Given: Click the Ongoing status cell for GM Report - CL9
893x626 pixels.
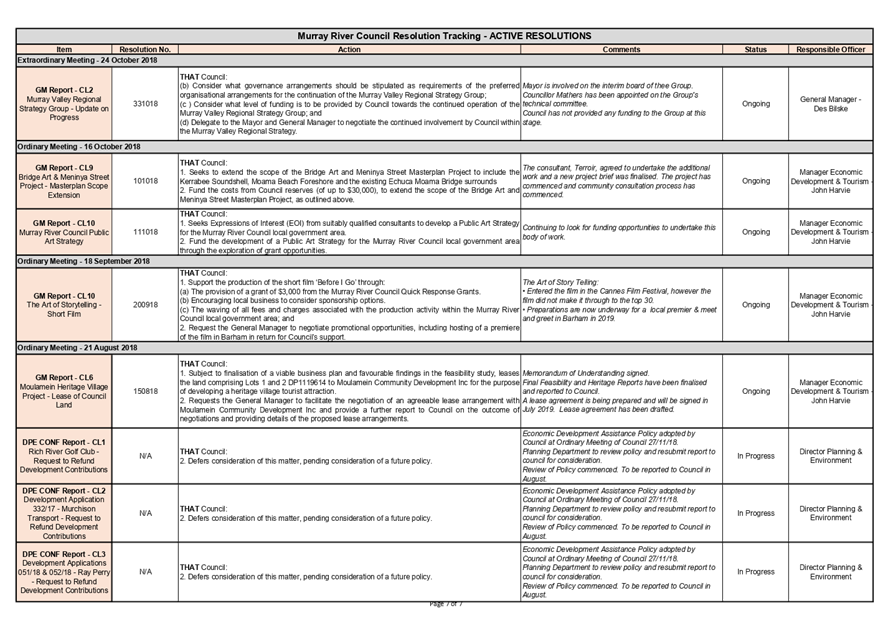Looking at the screenshot, I should 754,180.
